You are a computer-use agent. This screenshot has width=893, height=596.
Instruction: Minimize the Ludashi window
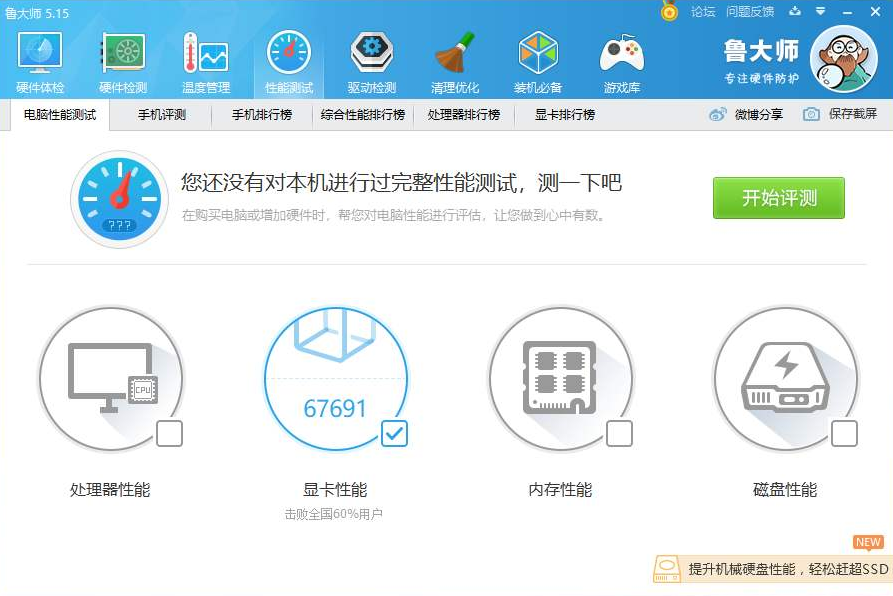point(848,12)
